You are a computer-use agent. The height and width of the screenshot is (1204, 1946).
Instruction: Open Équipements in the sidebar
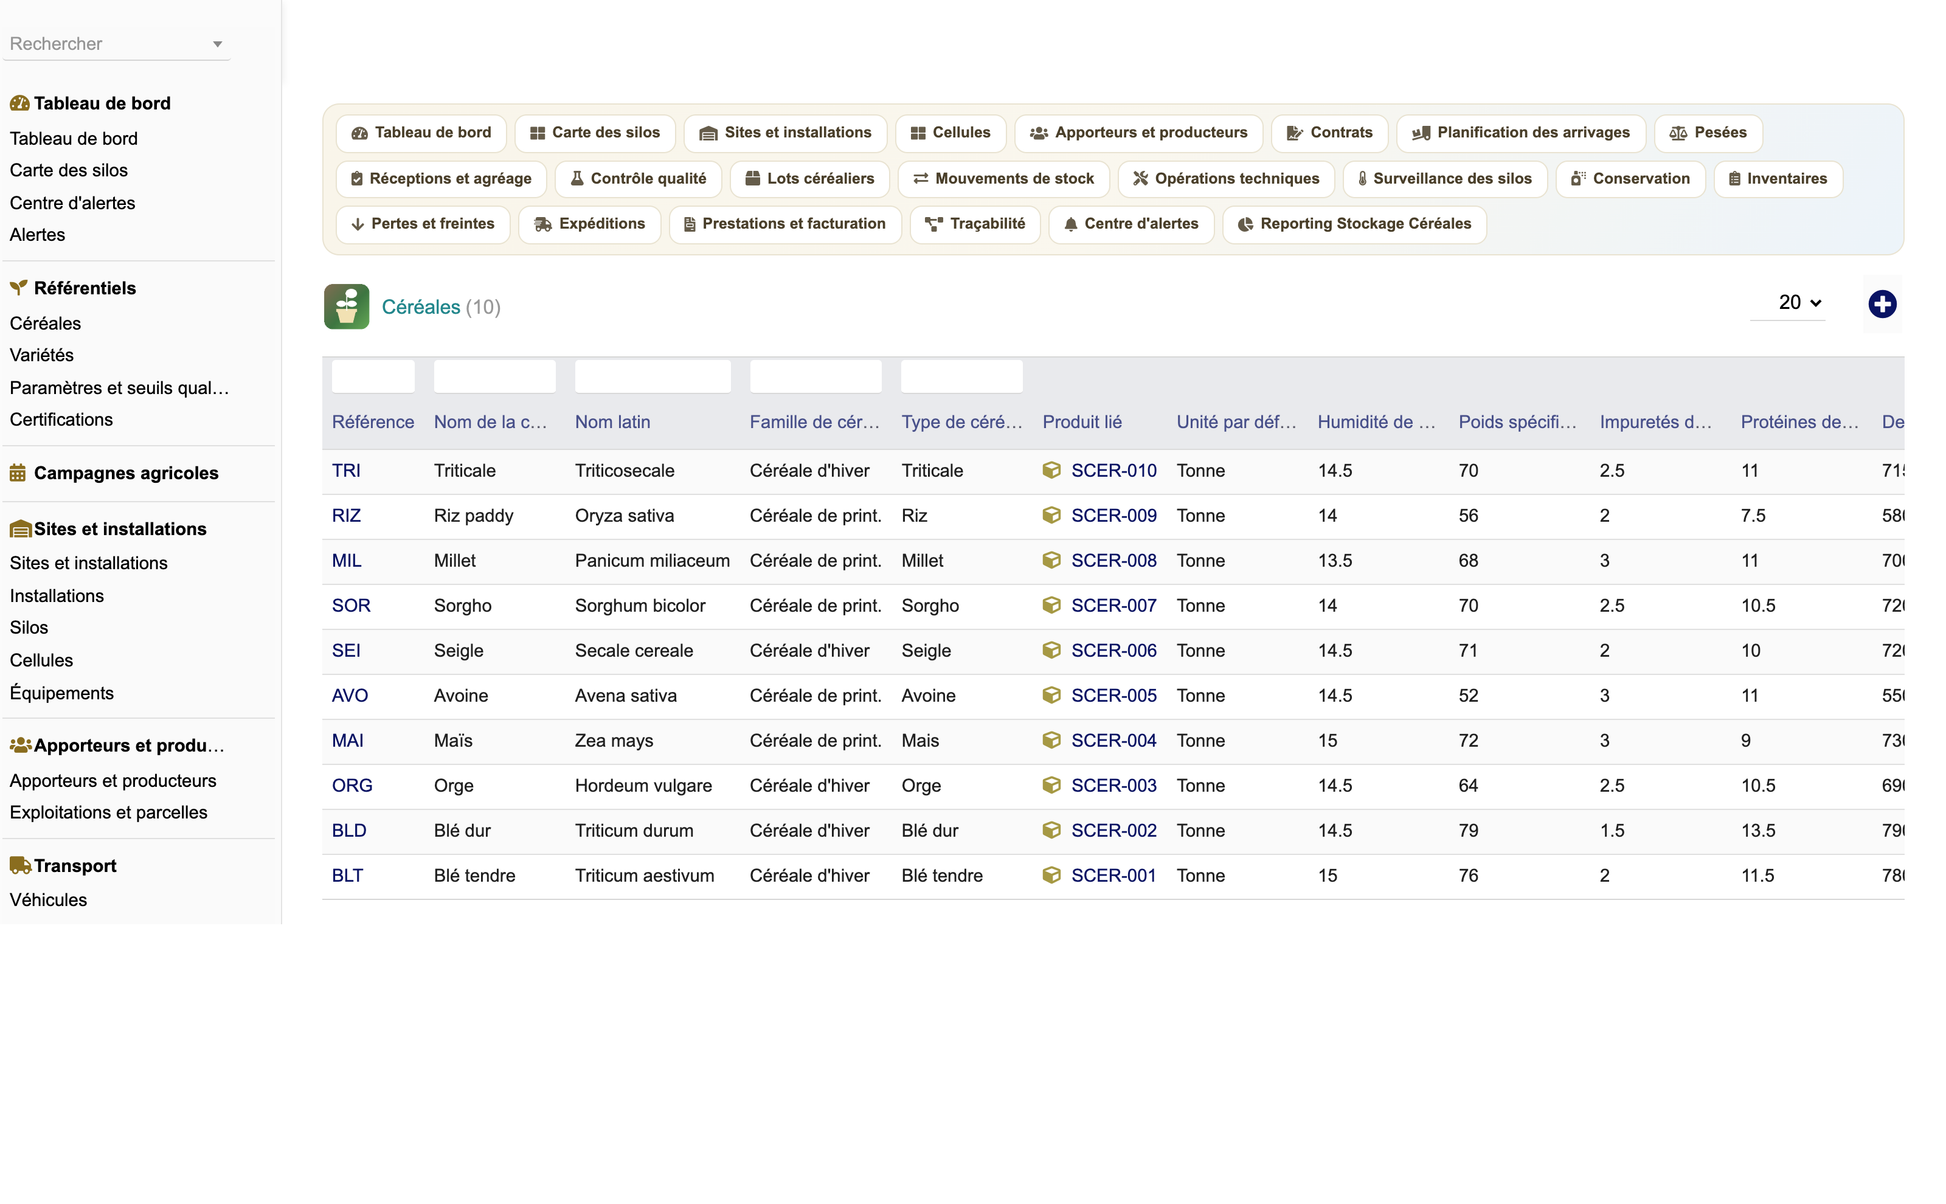click(62, 693)
